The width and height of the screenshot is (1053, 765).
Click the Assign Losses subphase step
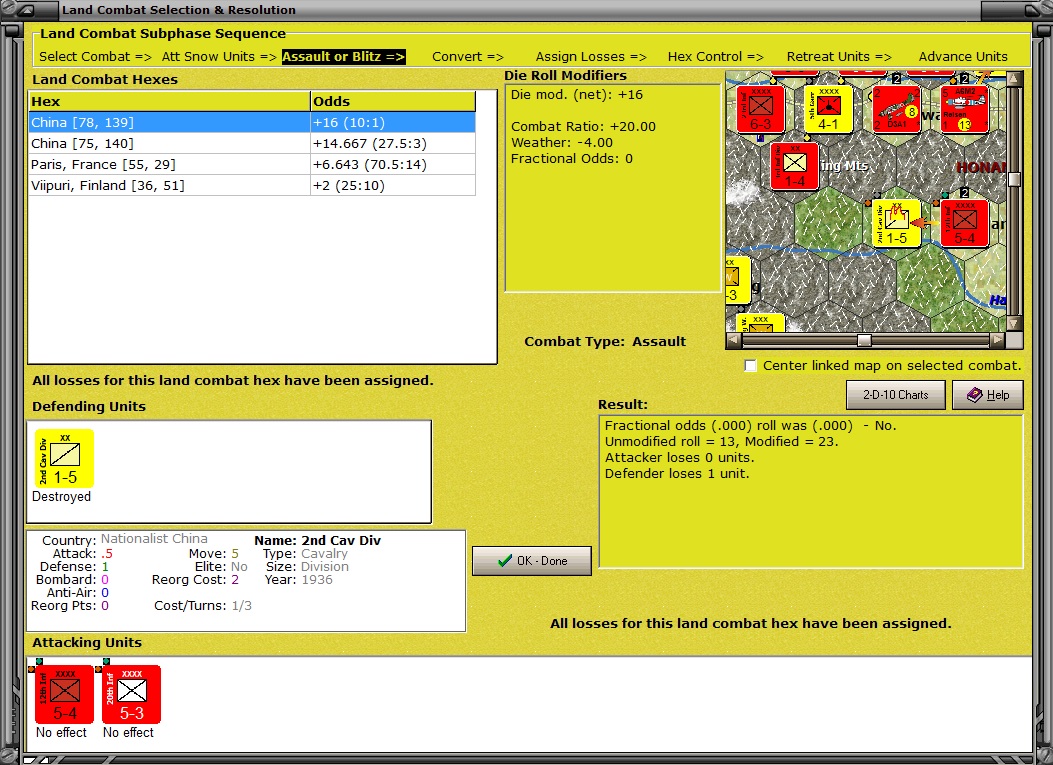(x=591, y=57)
